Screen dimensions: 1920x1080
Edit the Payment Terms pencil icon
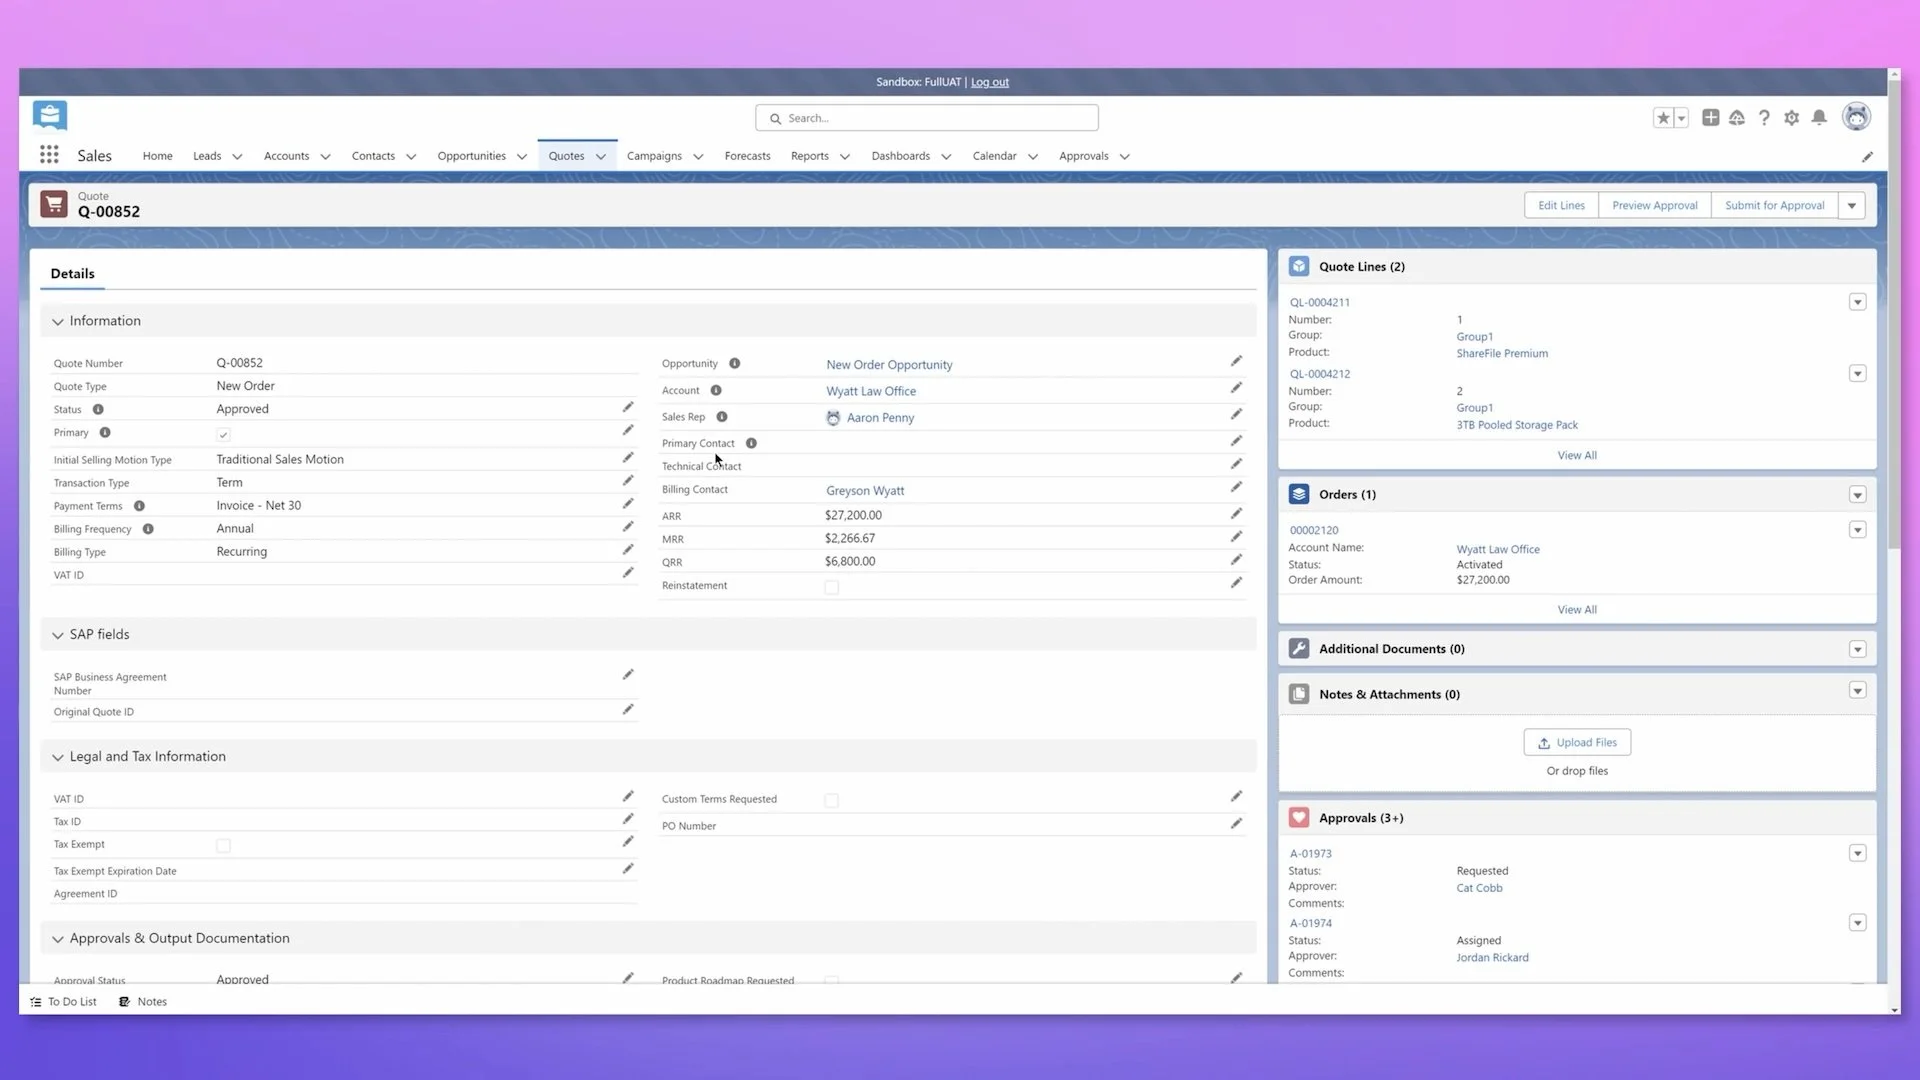pyautogui.click(x=628, y=504)
